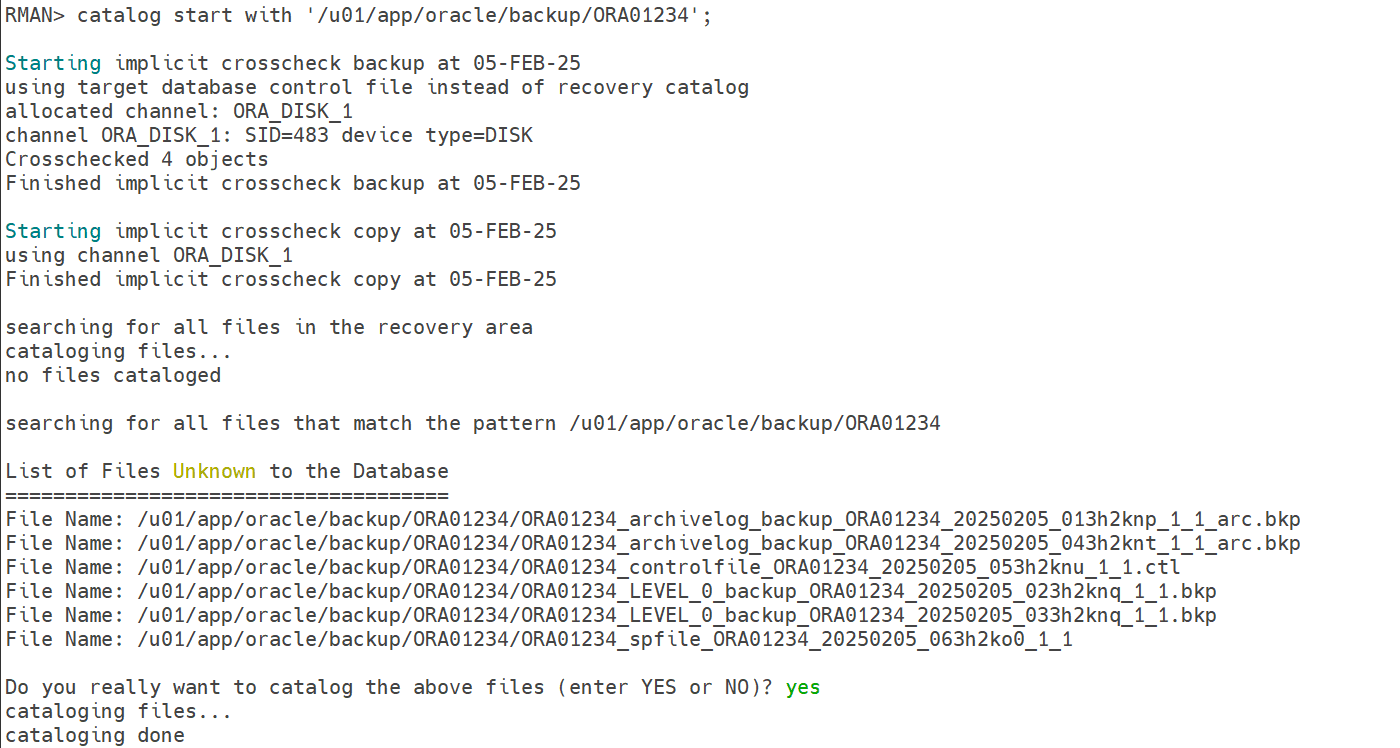Click the 'Starting implicit crosscheck copy' line

point(281,231)
